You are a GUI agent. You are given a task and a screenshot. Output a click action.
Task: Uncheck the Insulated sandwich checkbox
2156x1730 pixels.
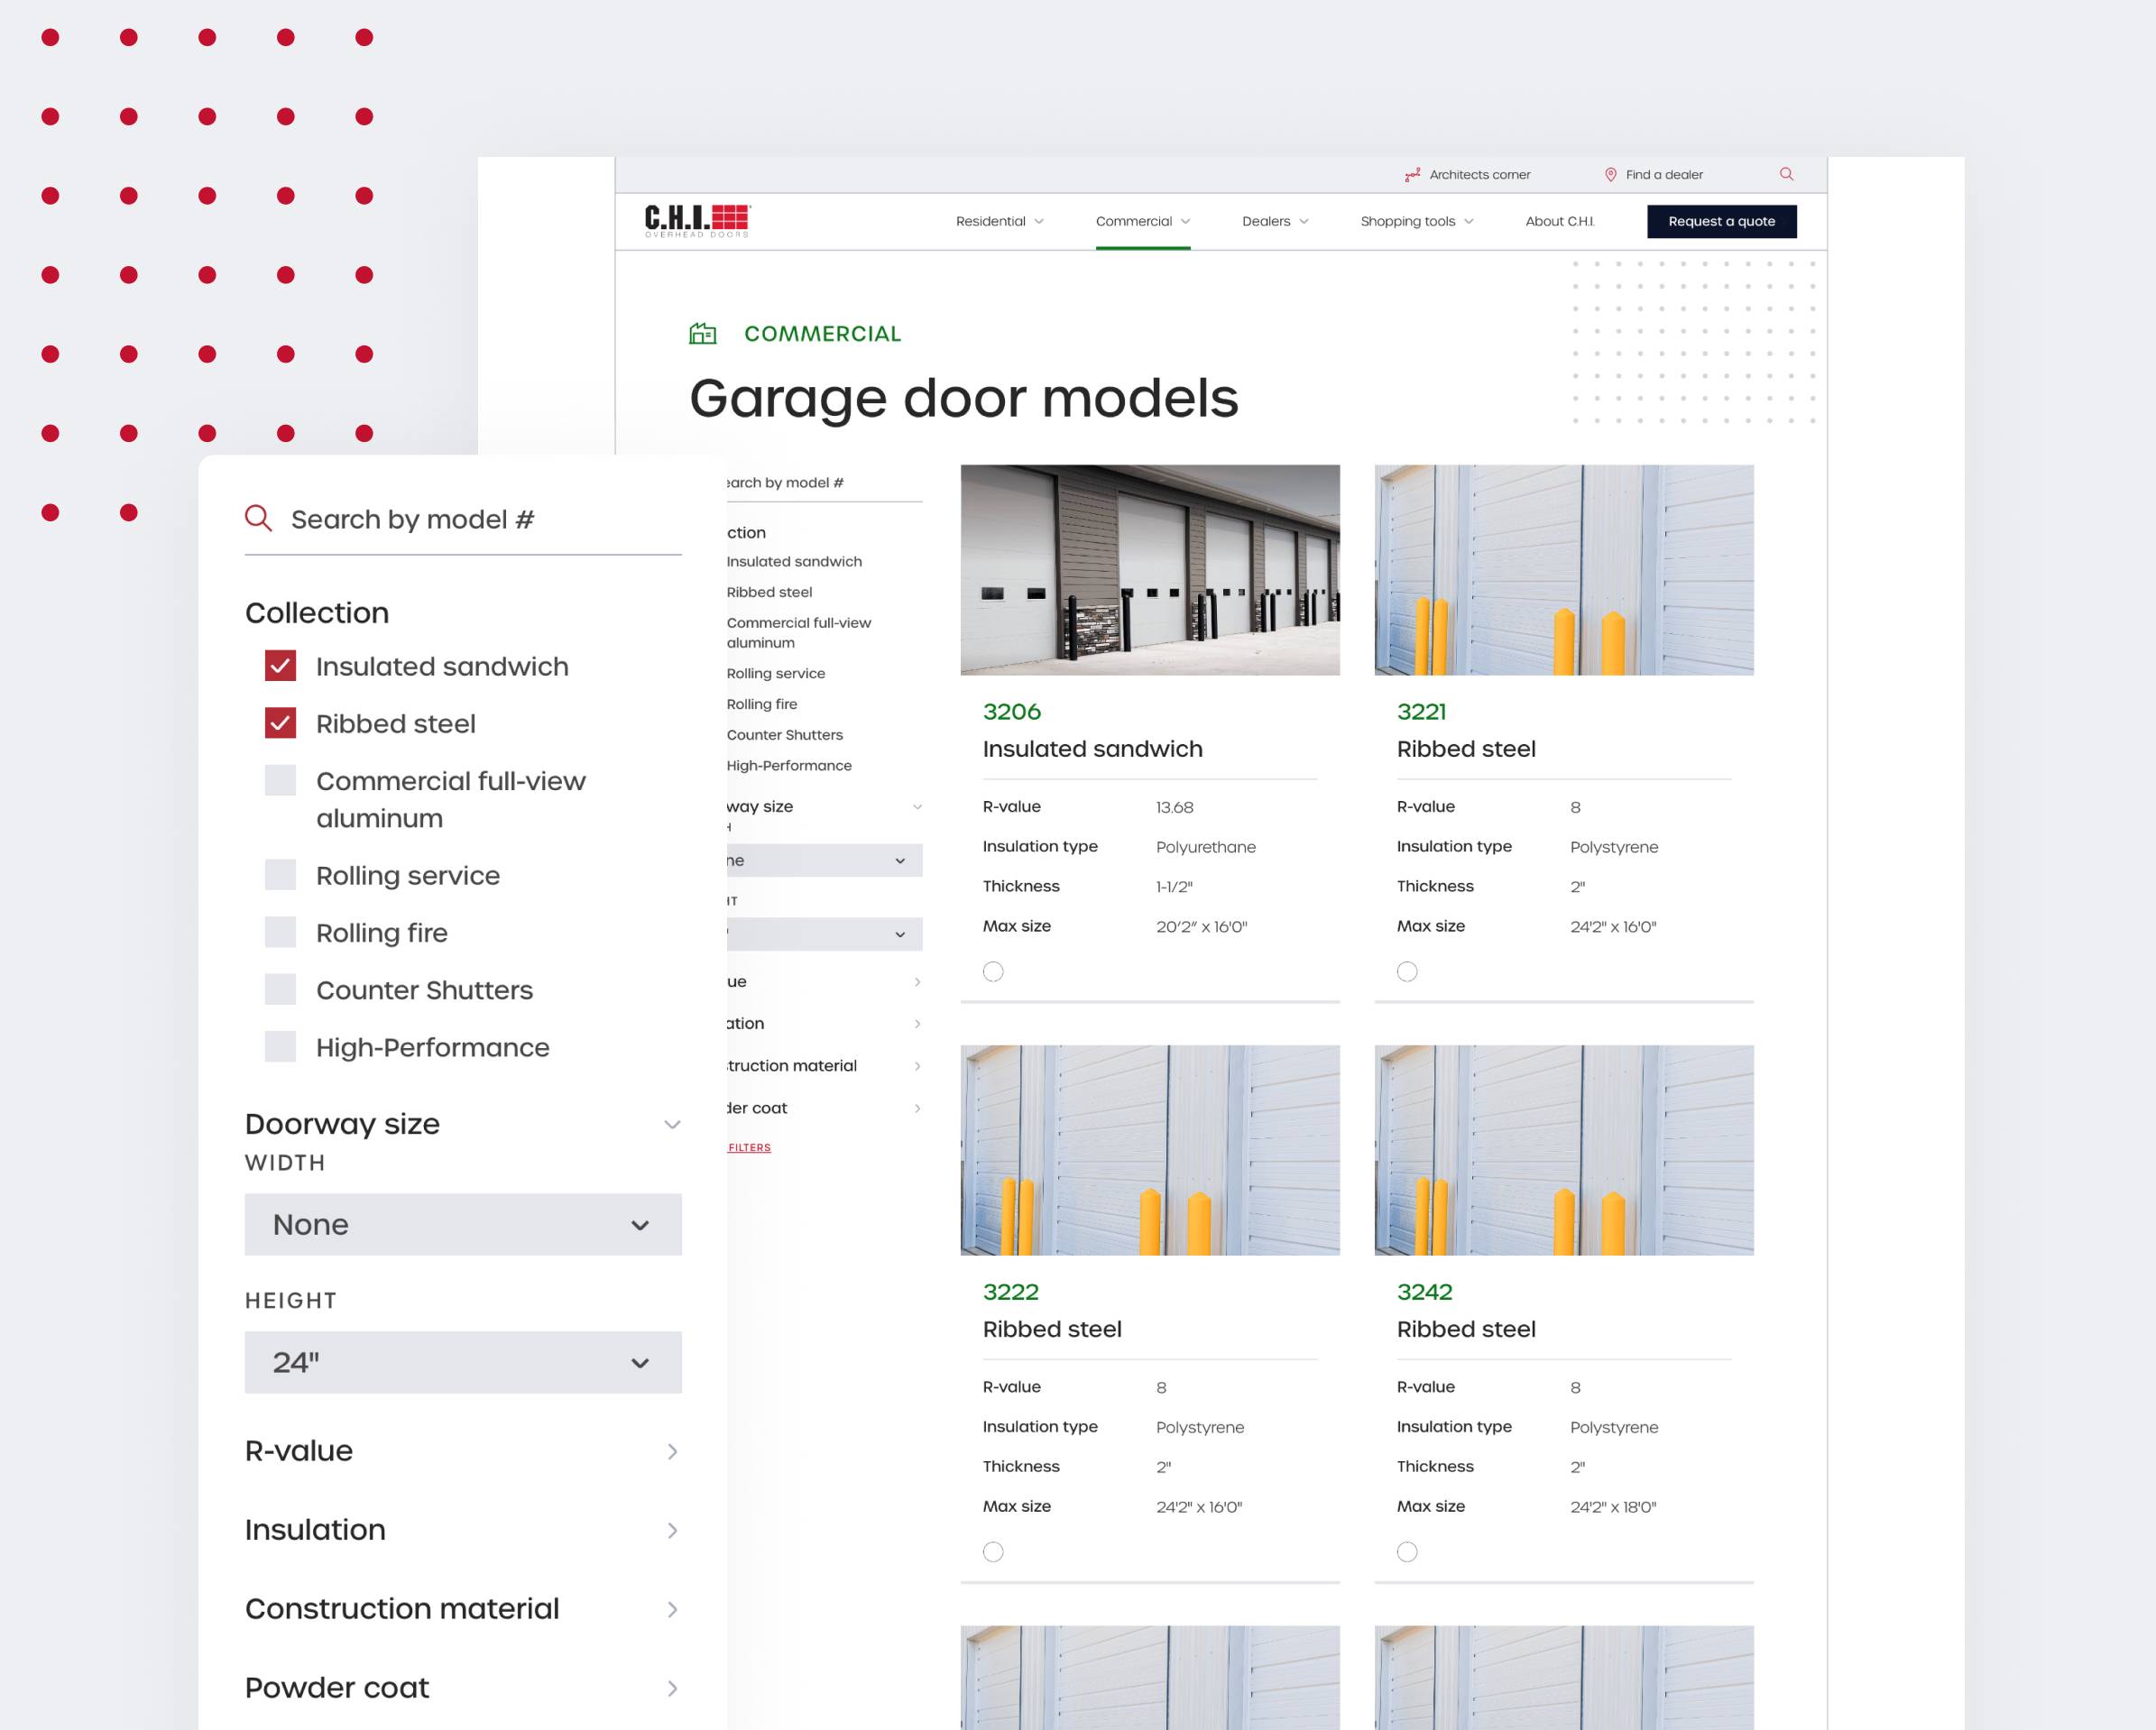(x=281, y=666)
